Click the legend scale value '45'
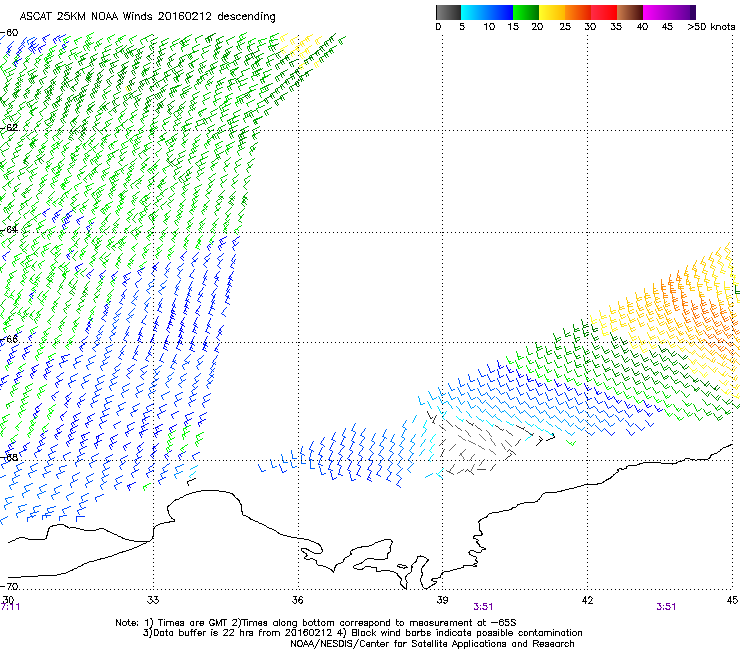 pyautogui.click(x=667, y=27)
